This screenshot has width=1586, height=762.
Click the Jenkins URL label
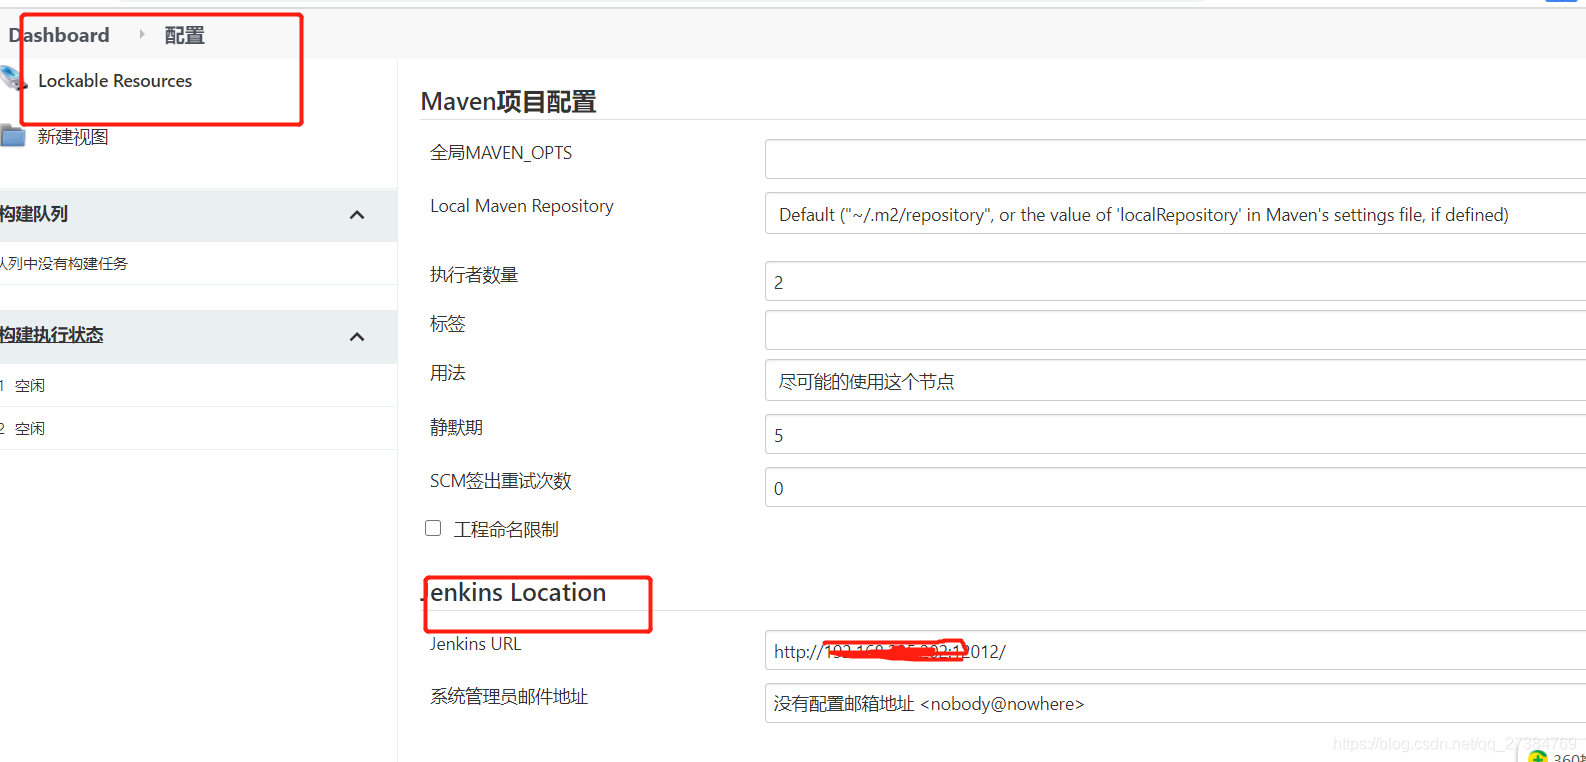pos(476,644)
